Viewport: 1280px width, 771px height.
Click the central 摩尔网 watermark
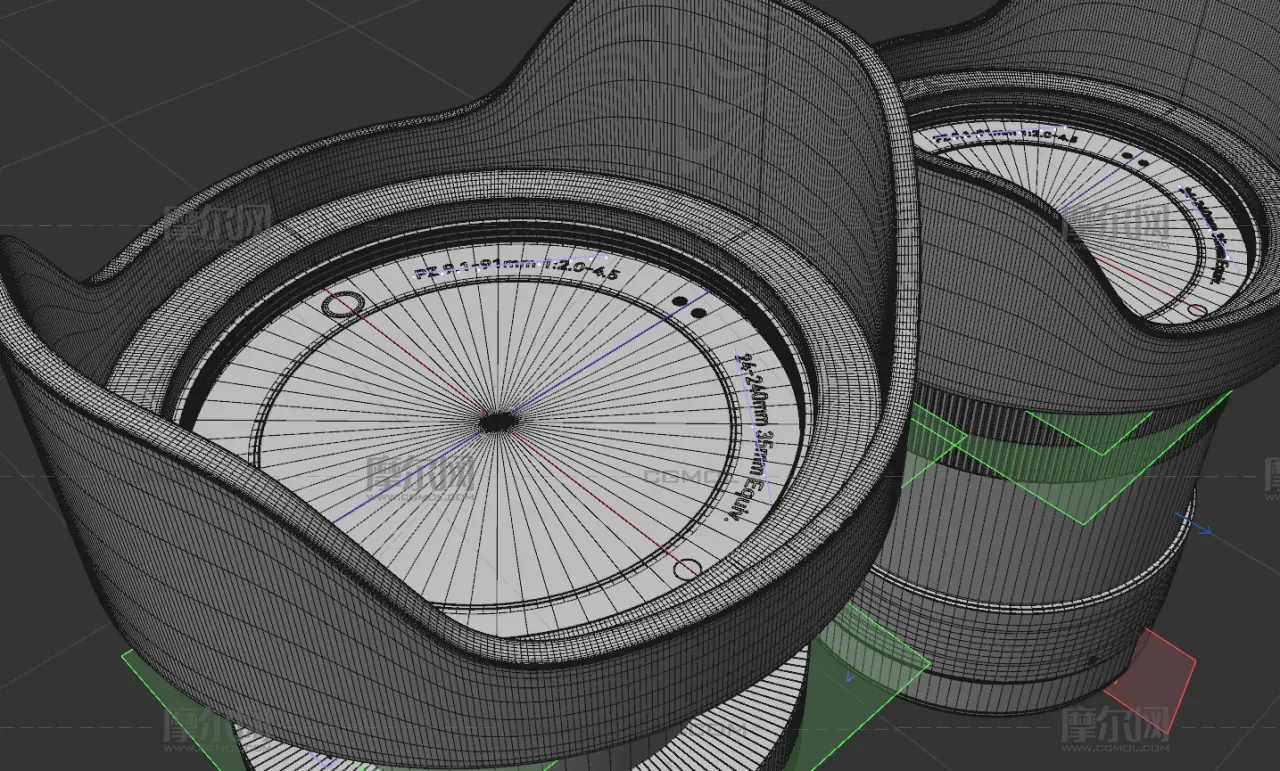pos(419,474)
